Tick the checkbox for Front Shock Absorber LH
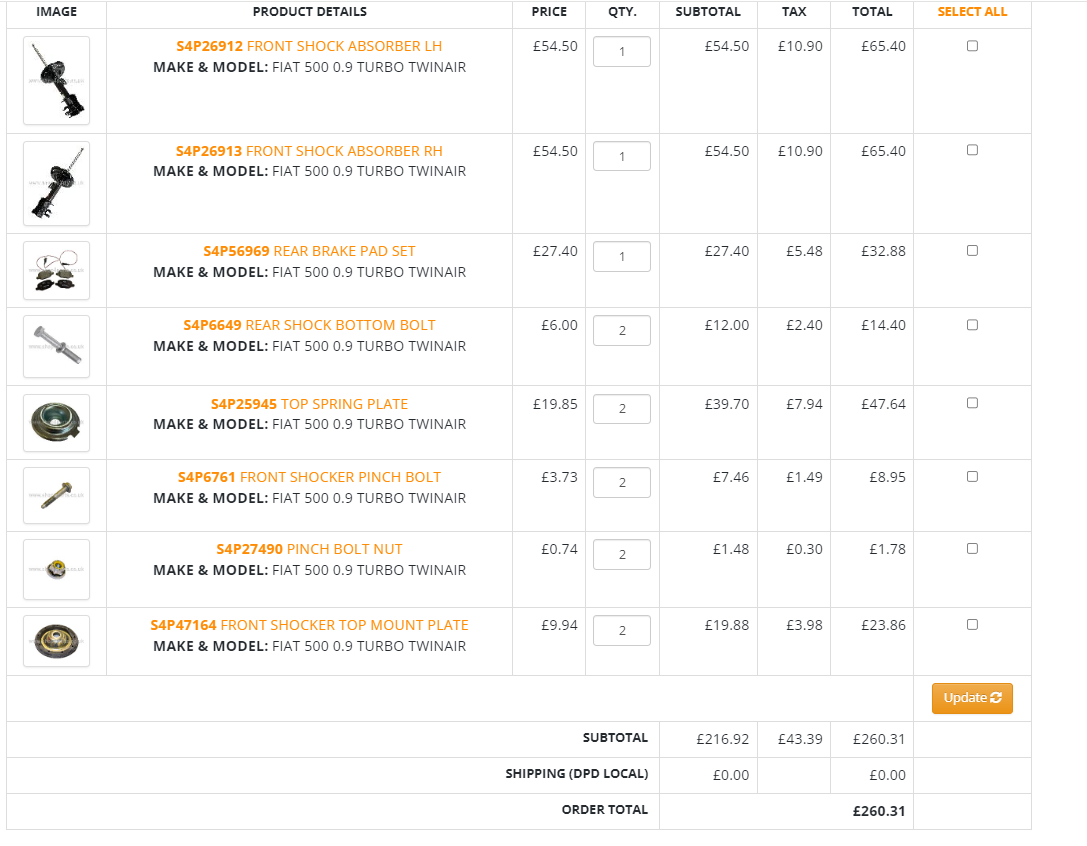Screen dimensions: 1087x846 click(972, 46)
